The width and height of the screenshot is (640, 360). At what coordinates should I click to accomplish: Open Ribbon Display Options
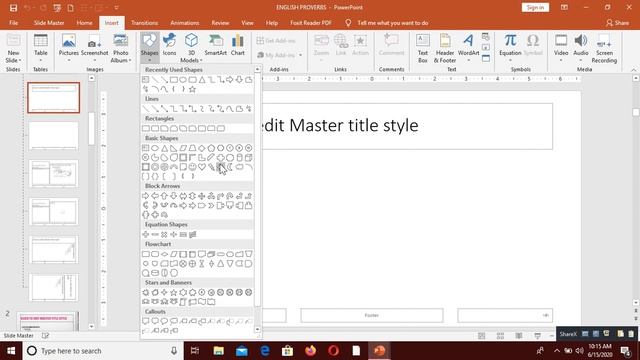tap(564, 7)
